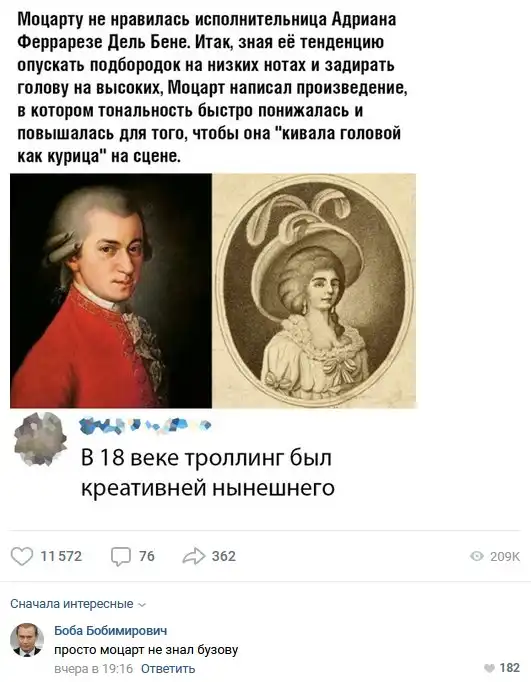Open the engraved portrait of woman in hat
The height and width of the screenshot is (682, 531).
(314, 291)
